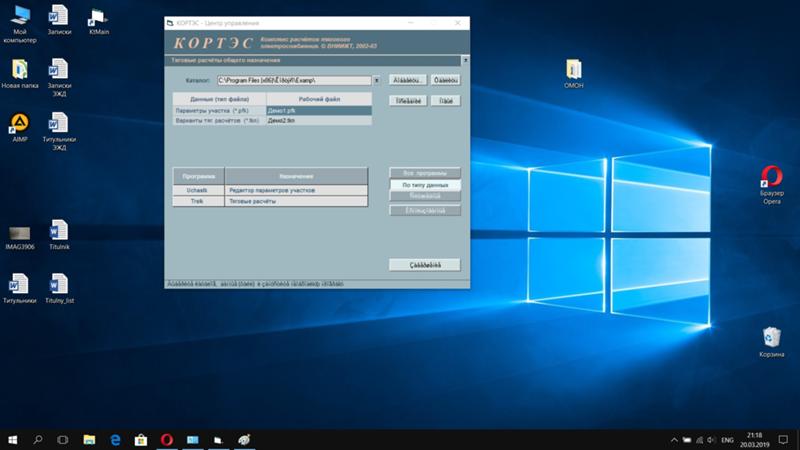Switch the ENG input language indicator
The width and height of the screenshot is (800, 450).
click(x=728, y=440)
